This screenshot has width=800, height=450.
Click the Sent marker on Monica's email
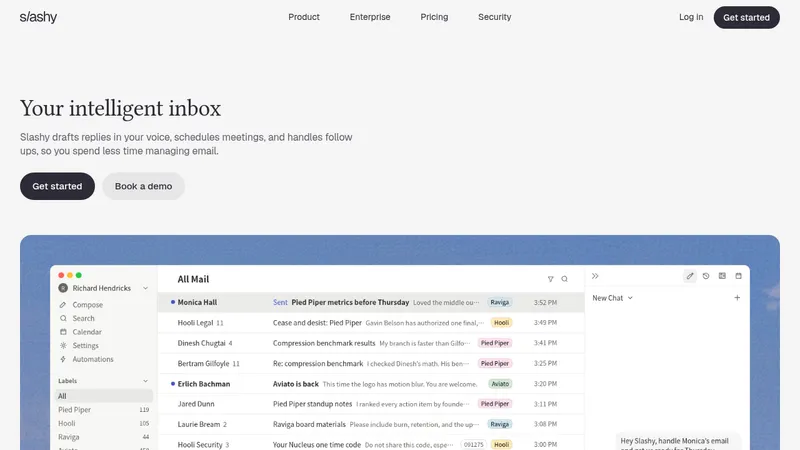point(280,303)
